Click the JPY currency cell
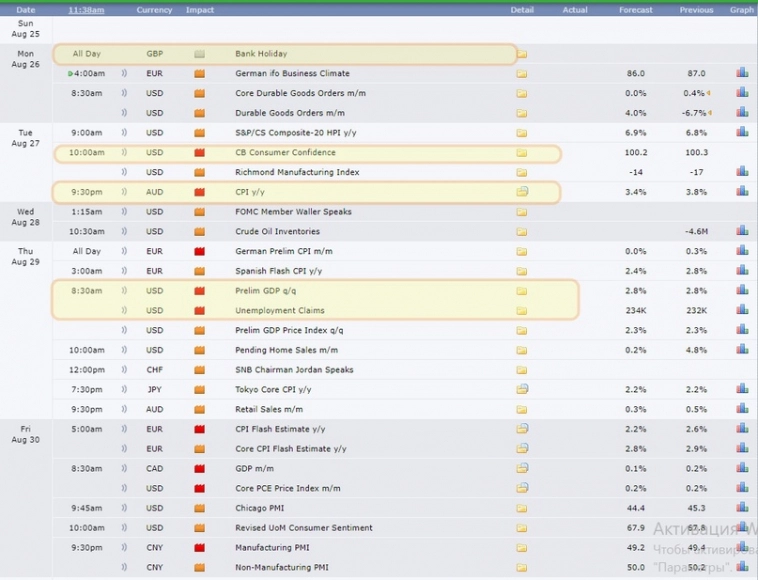The image size is (758, 580). coord(154,390)
